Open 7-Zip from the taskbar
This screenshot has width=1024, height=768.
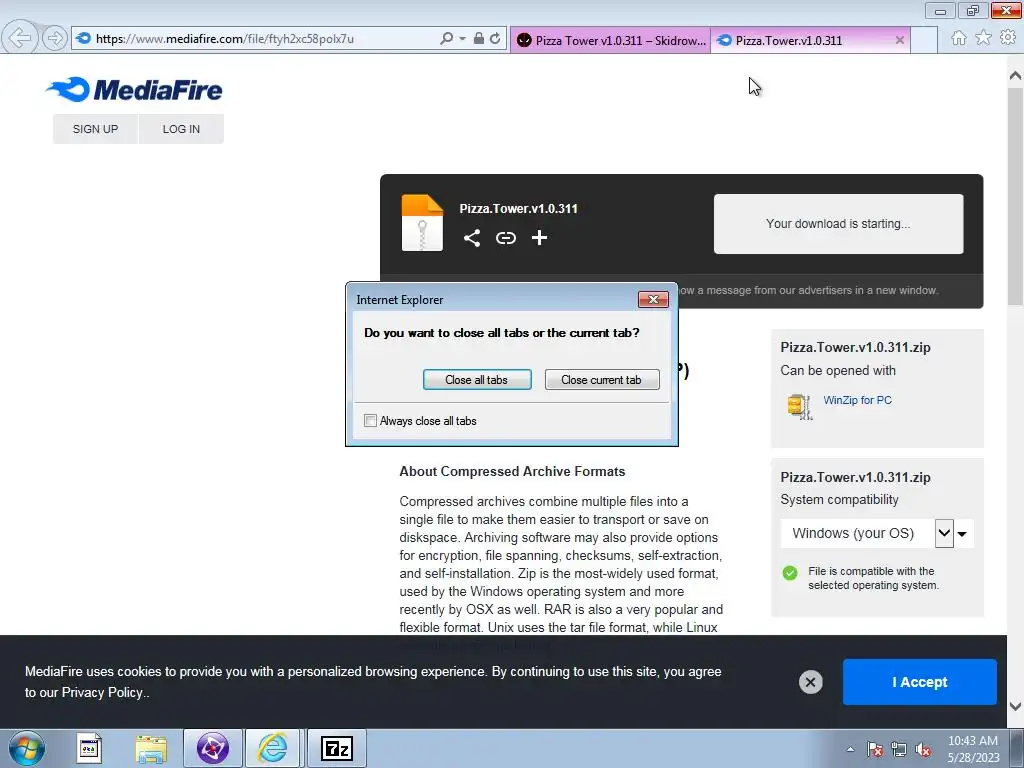tap(337, 748)
